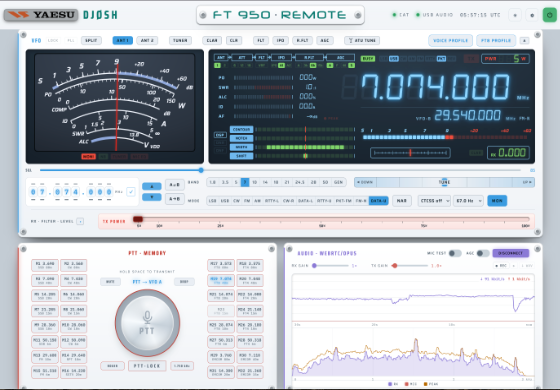This screenshot has width=560, height=390.
Task: Select DATA-U mode
Action: (x=378, y=201)
